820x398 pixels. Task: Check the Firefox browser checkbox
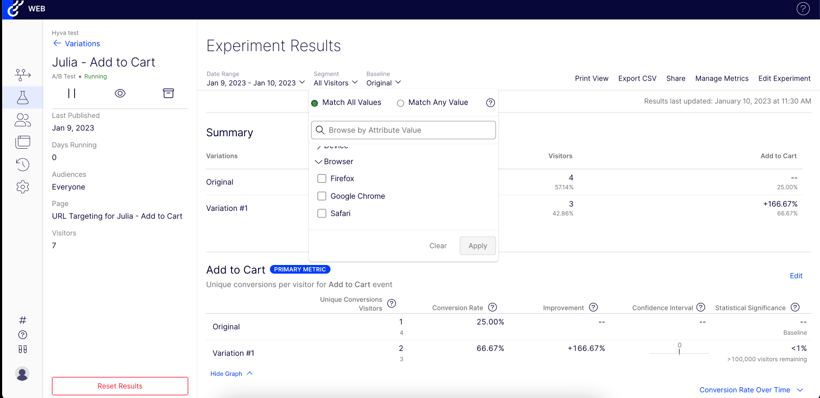pos(322,179)
